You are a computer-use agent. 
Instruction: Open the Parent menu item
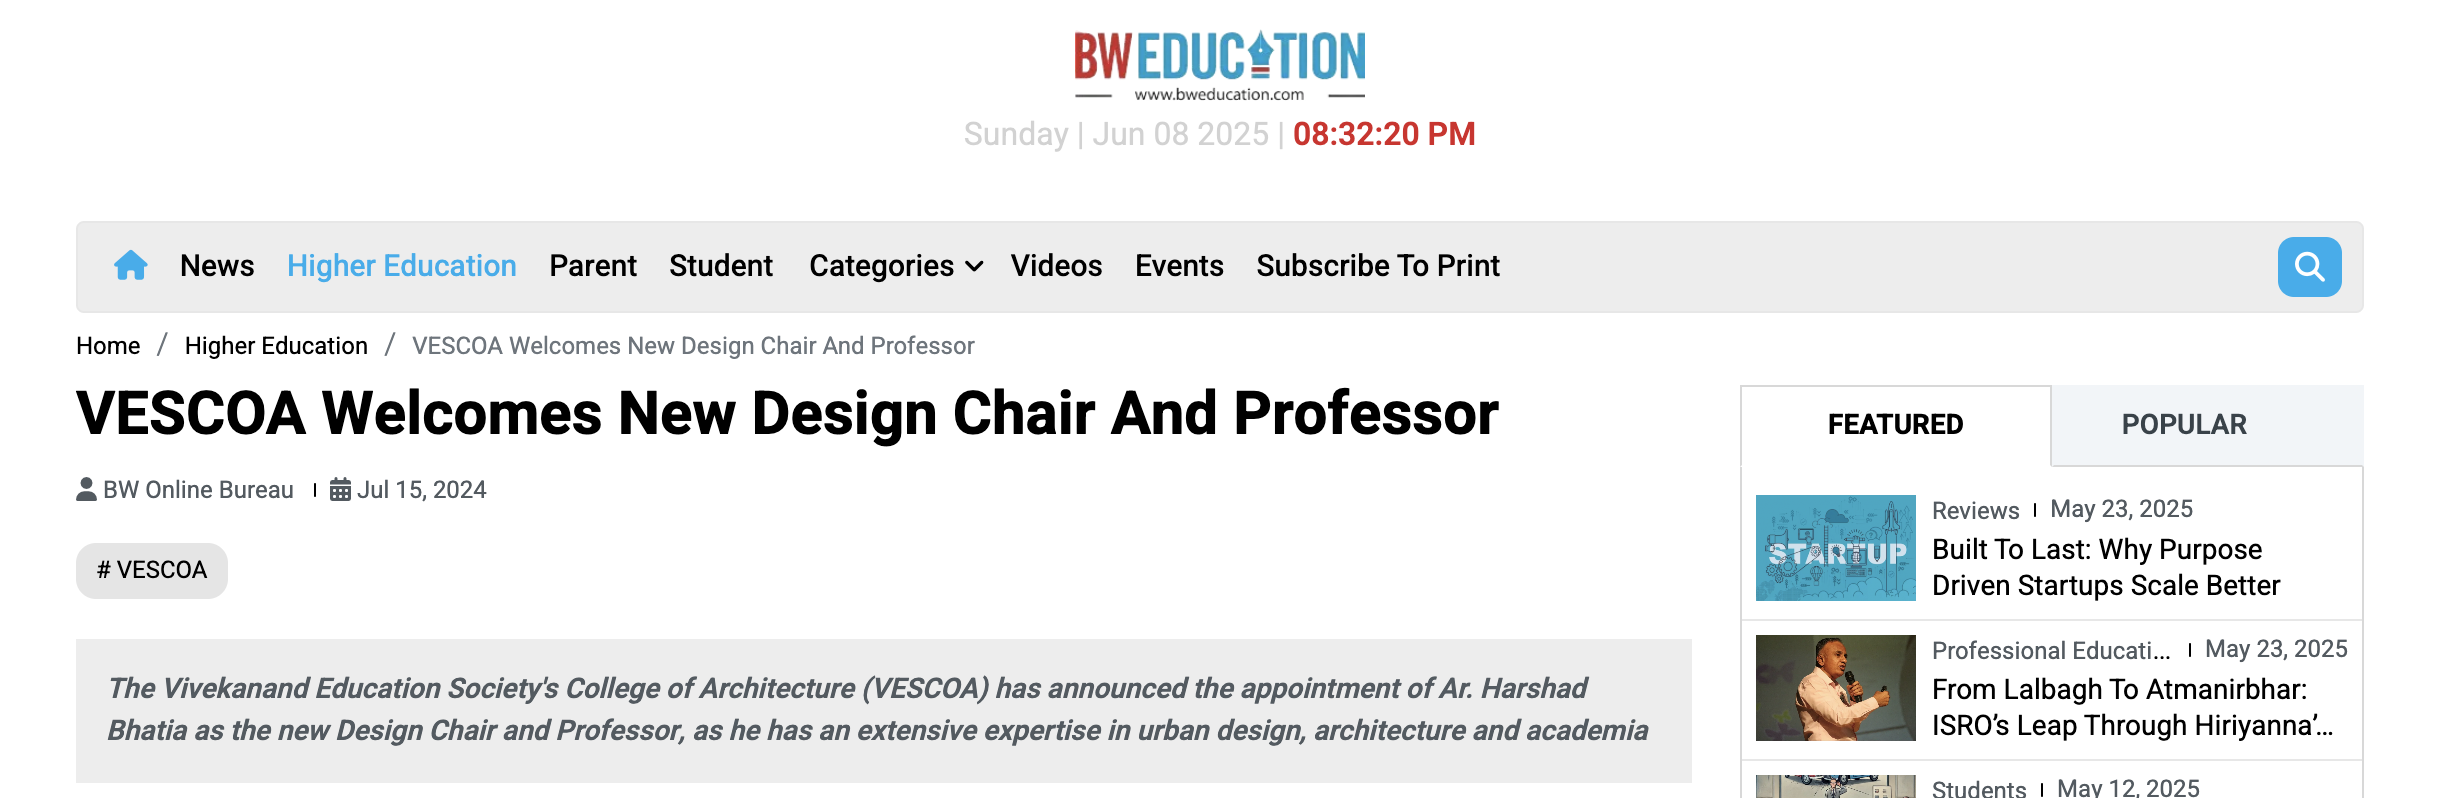[593, 266]
